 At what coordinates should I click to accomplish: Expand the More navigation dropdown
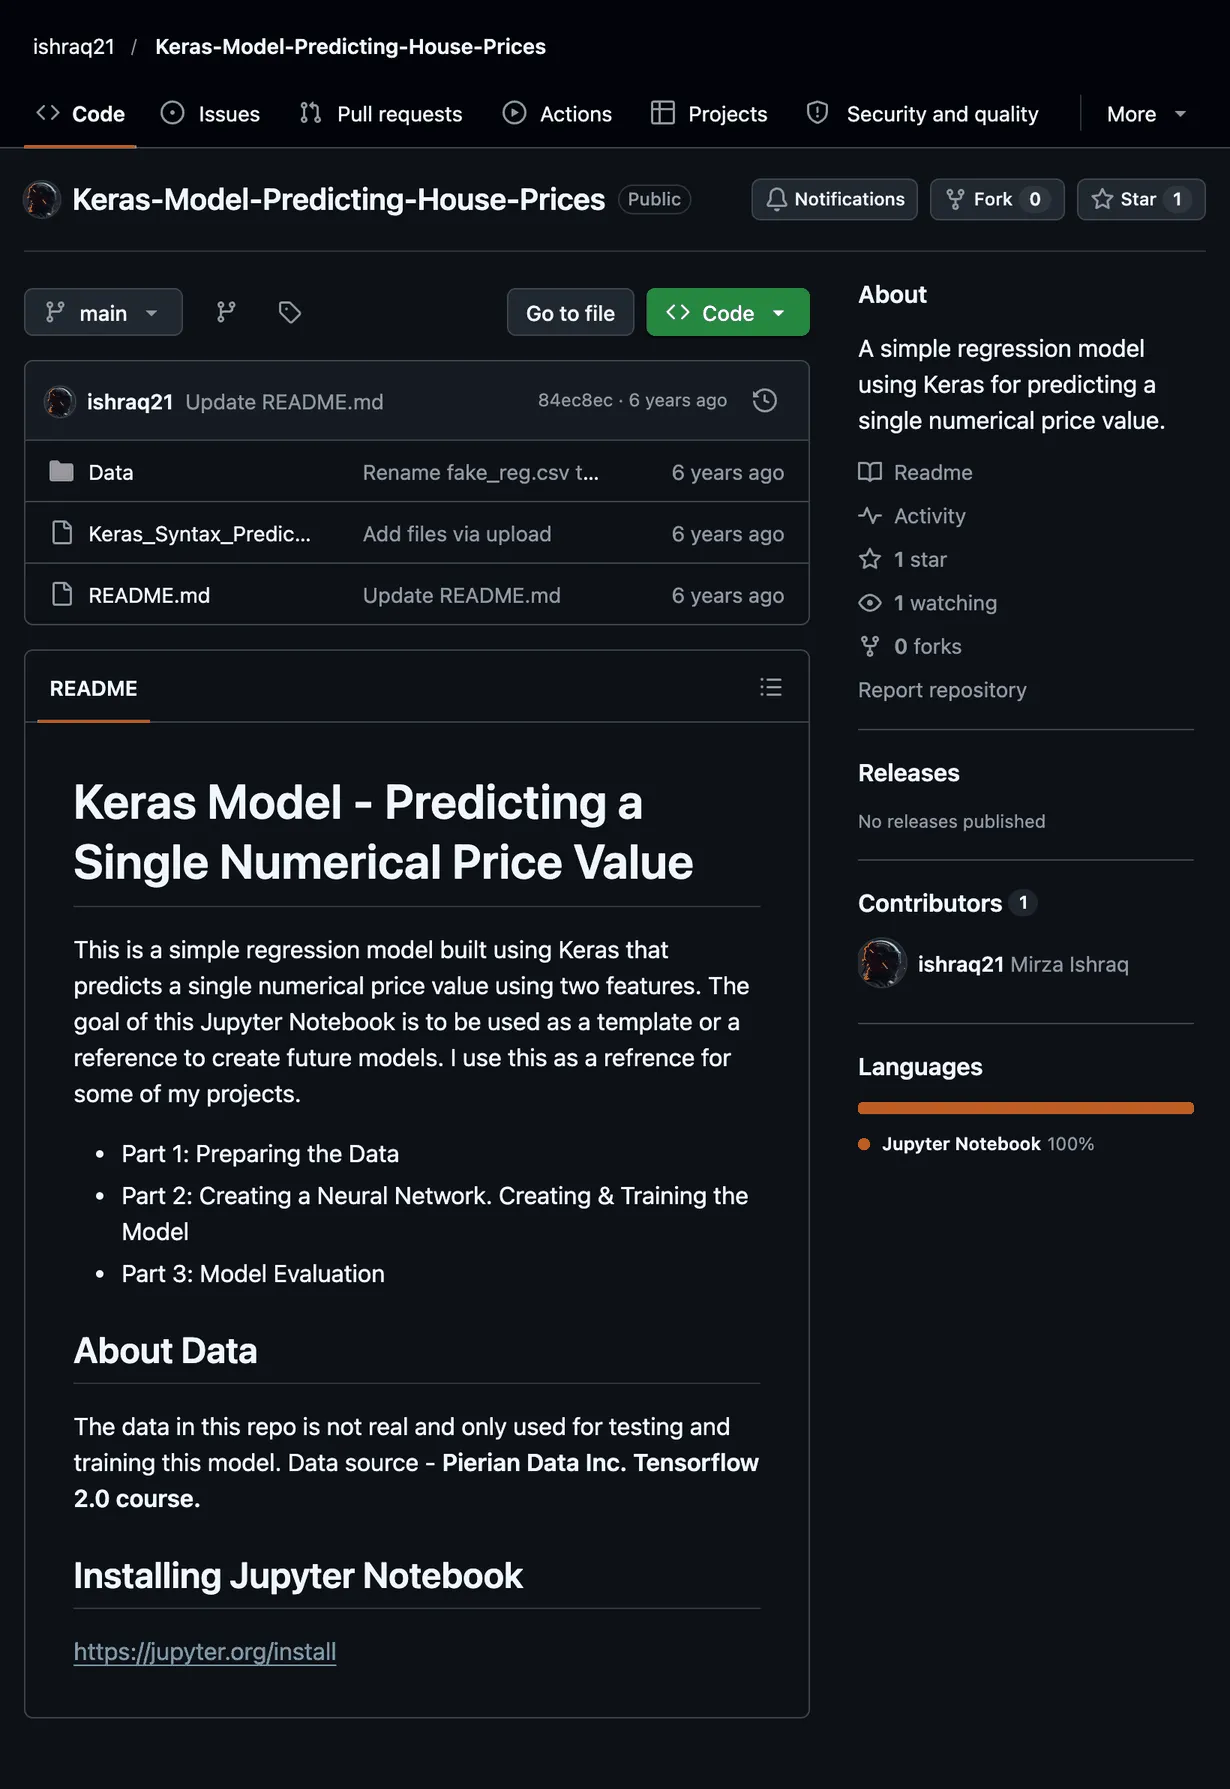pos(1146,114)
